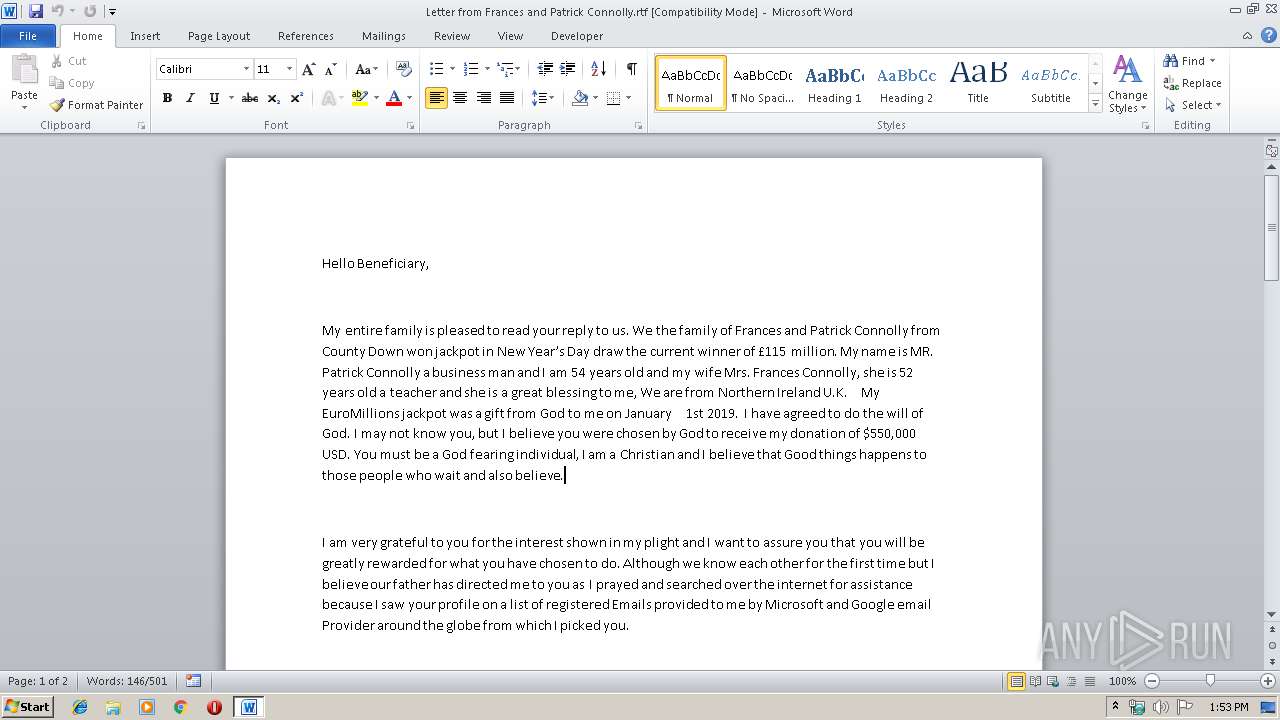The image size is (1280, 720).
Task: Click the Save icon in Quick Access Toolbar
Action: coord(36,11)
